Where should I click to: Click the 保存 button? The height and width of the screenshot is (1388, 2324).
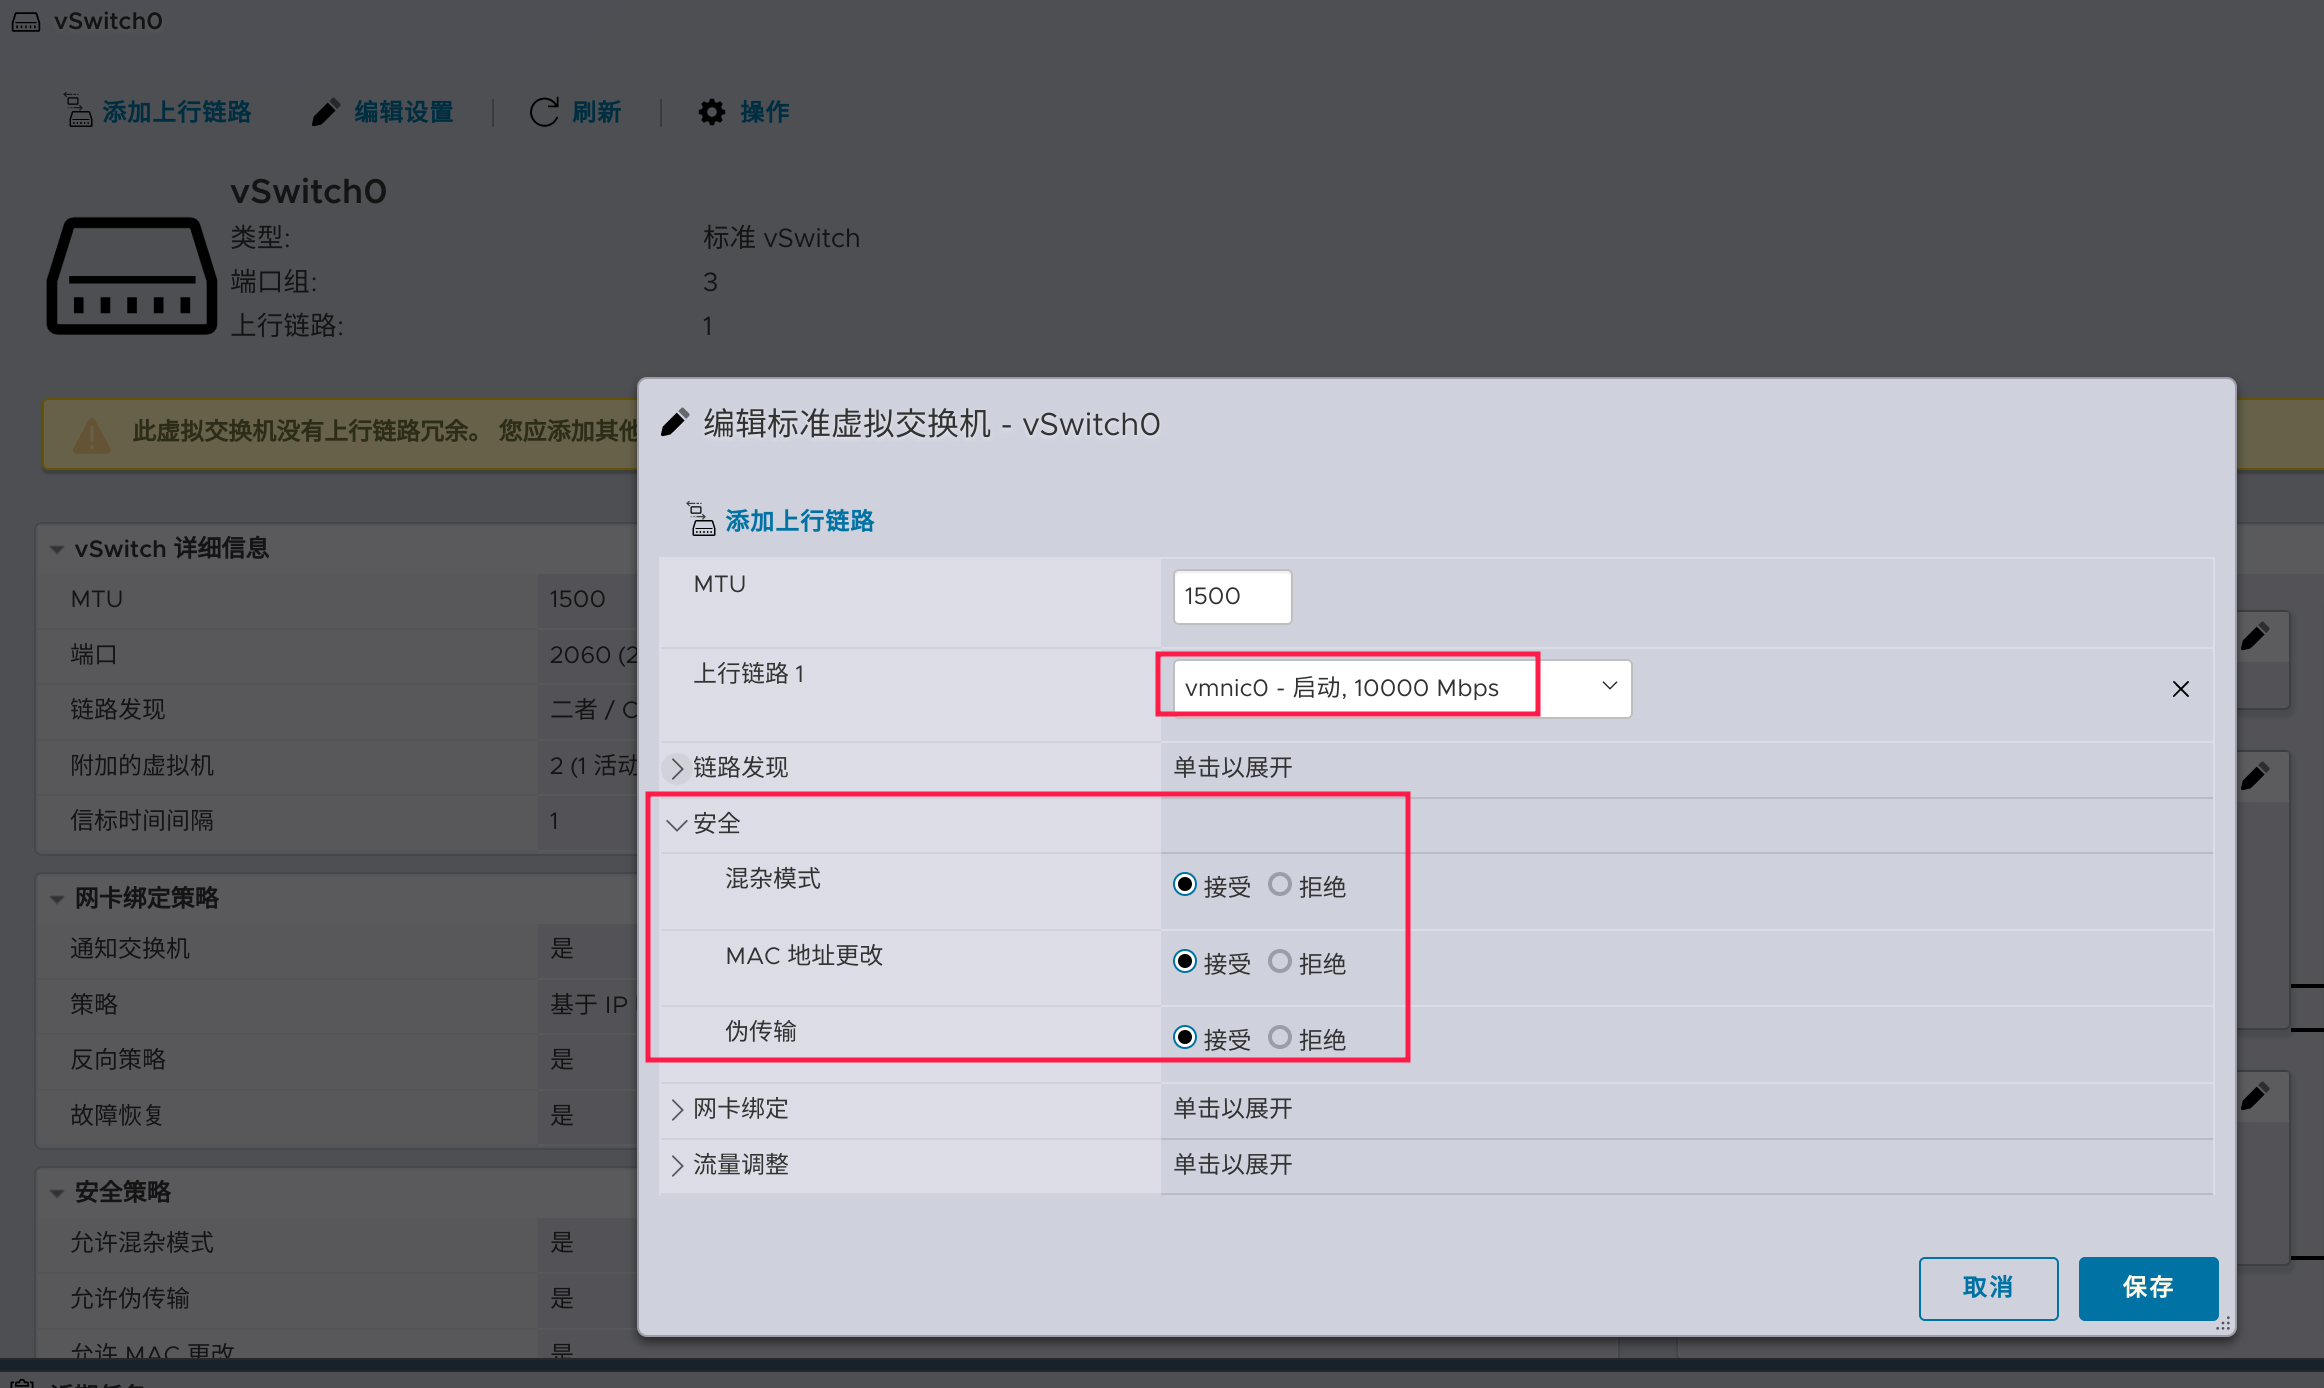2148,1288
